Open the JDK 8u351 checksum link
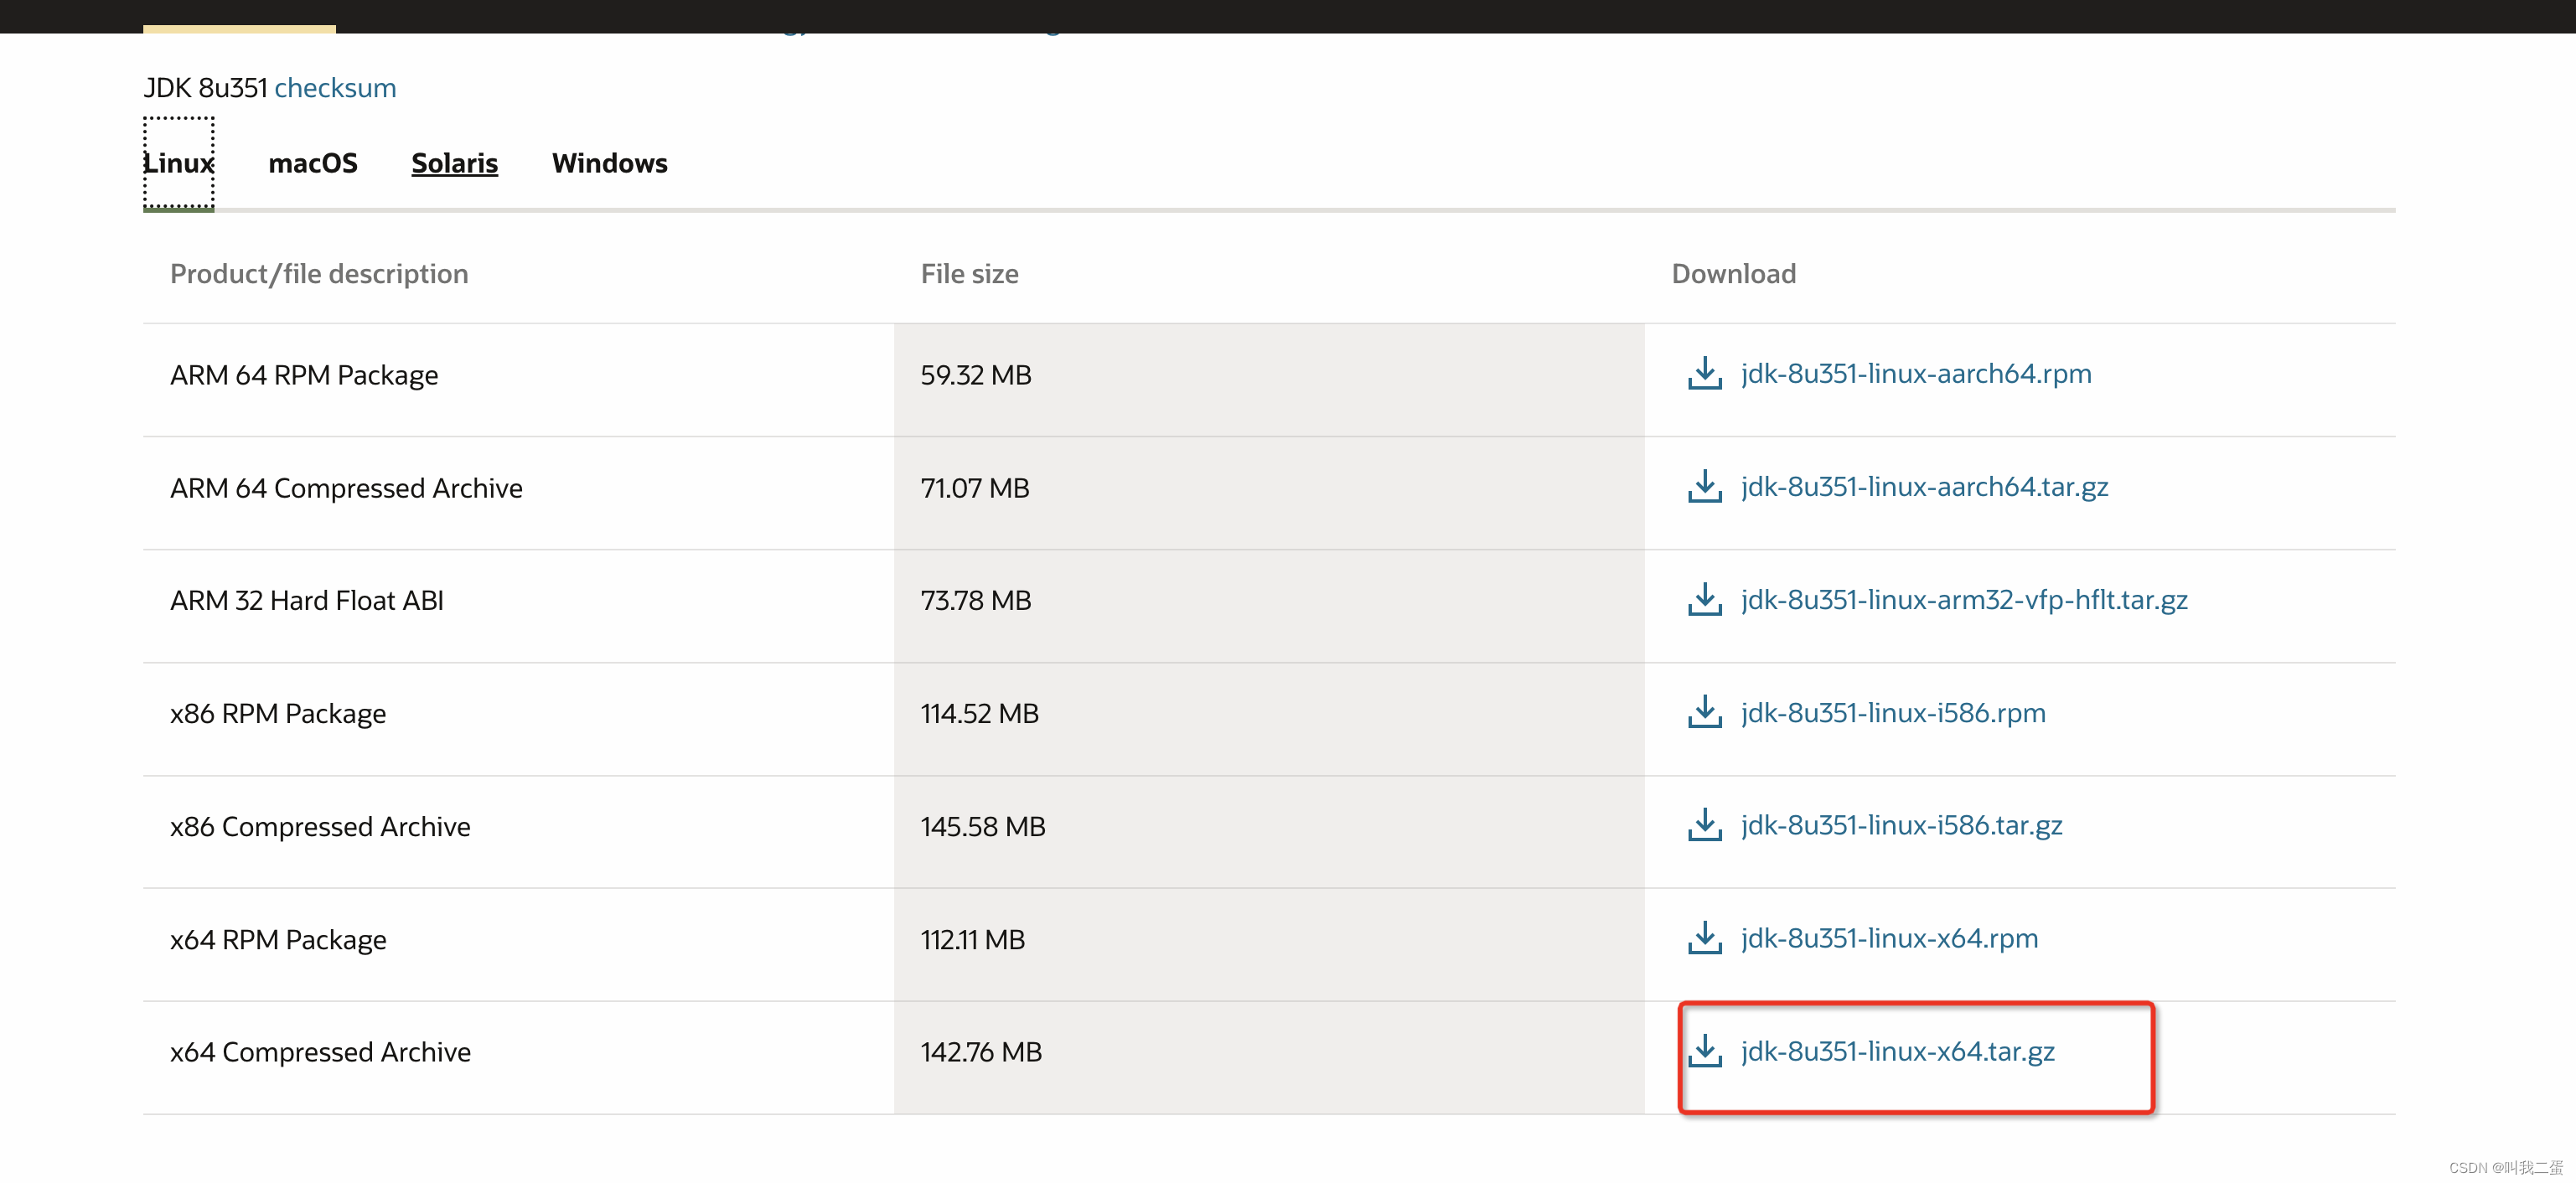Viewport: 2576px width, 1183px height. click(335, 88)
